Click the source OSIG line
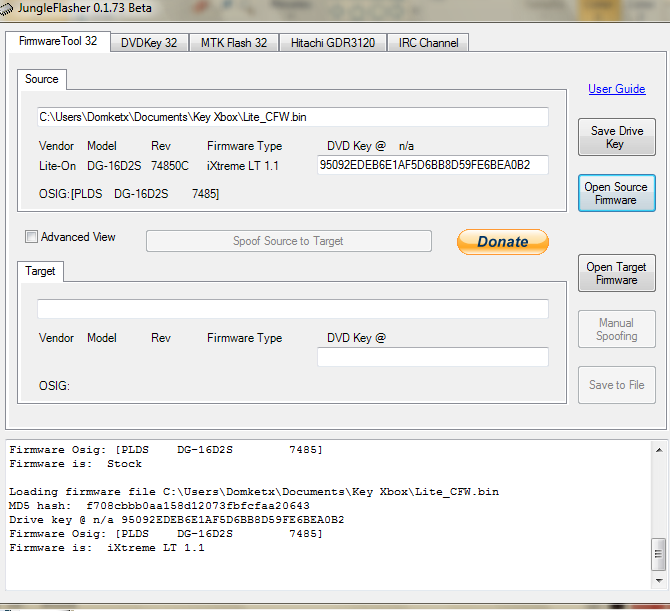This screenshot has height=611, width=670. [x=129, y=194]
